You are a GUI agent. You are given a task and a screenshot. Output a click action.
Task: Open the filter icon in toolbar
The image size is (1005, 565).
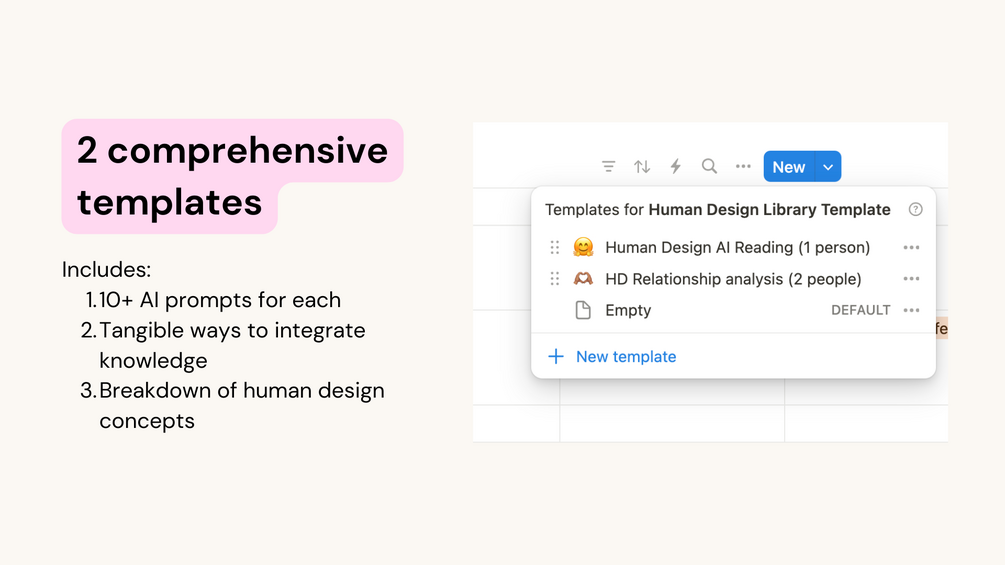(x=608, y=167)
